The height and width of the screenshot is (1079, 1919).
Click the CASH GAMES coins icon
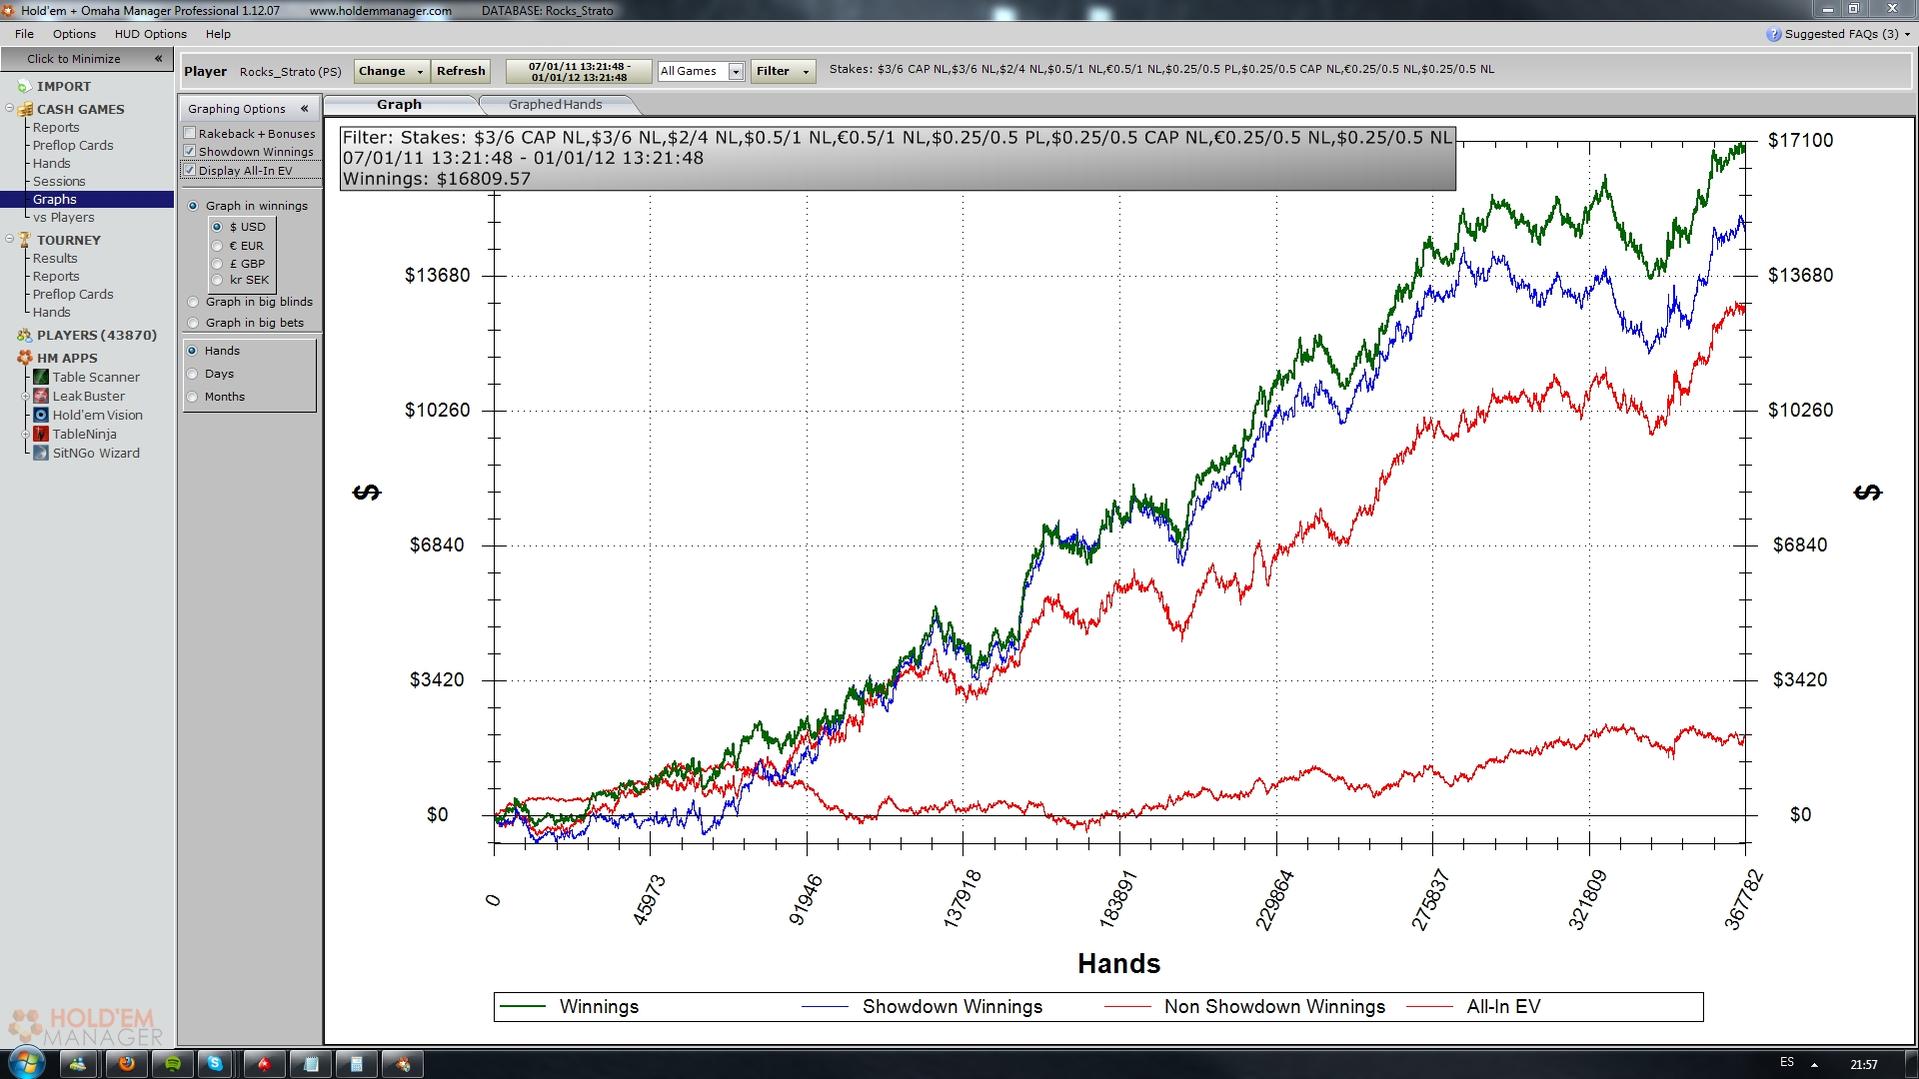[x=25, y=109]
